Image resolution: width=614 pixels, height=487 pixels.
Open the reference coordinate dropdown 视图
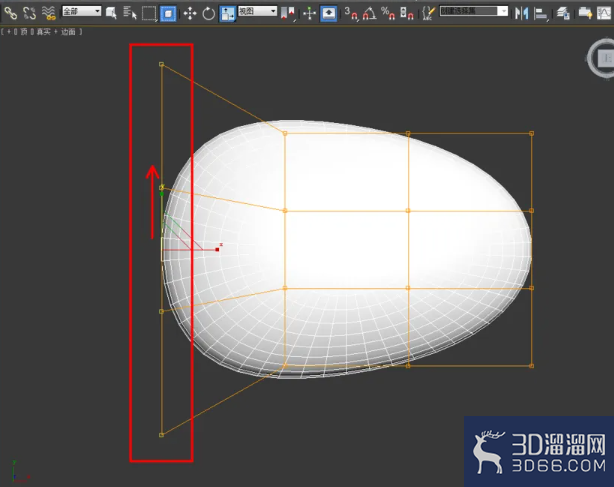click(257, 11)
